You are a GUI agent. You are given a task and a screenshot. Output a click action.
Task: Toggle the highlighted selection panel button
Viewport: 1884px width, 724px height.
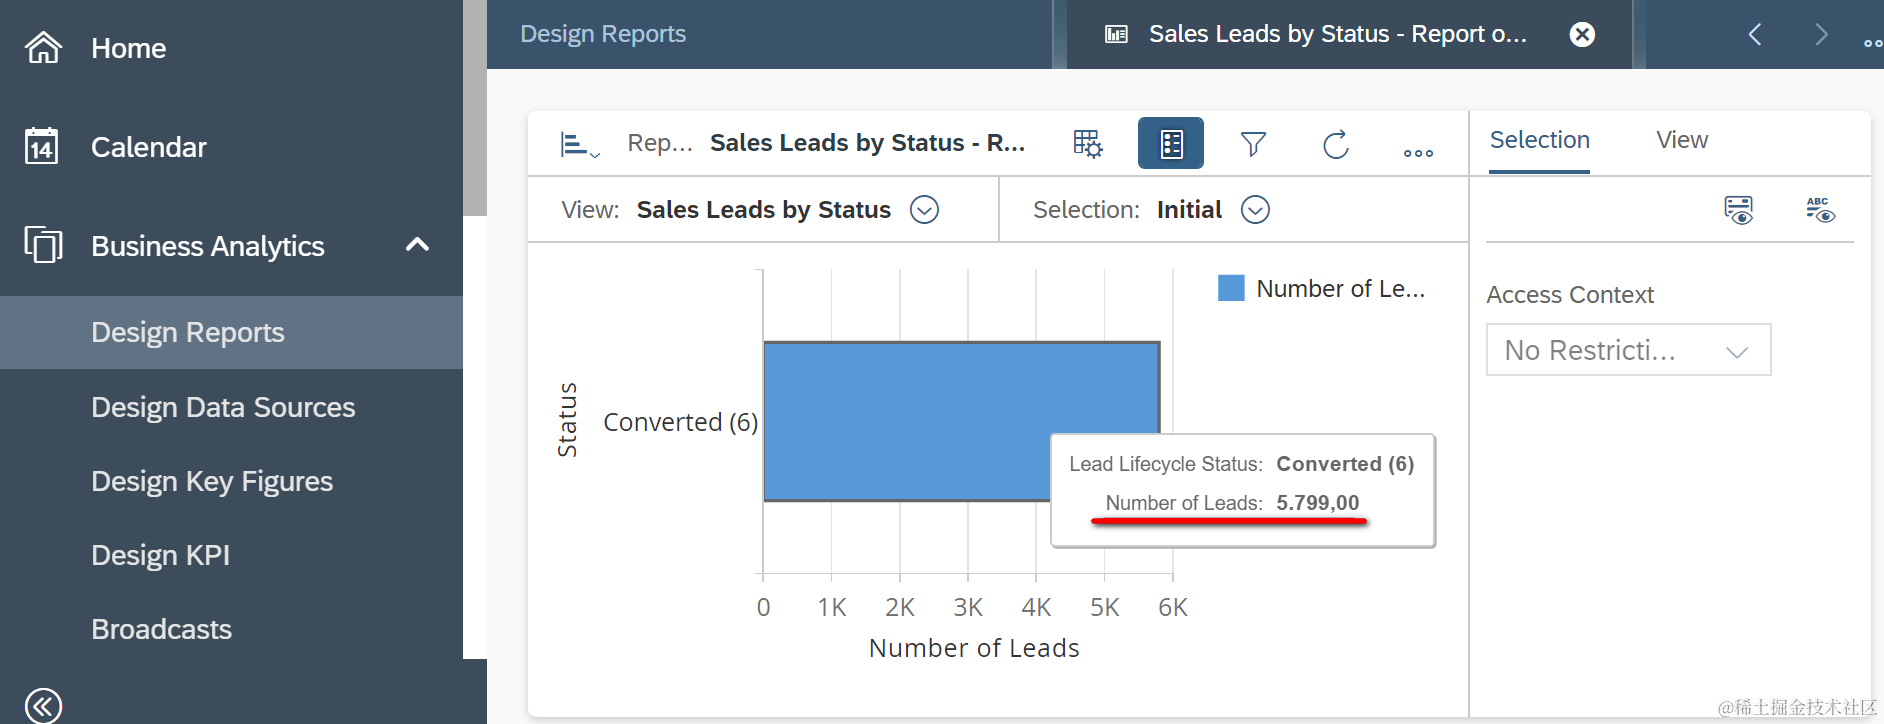(x=1170, y=144)
